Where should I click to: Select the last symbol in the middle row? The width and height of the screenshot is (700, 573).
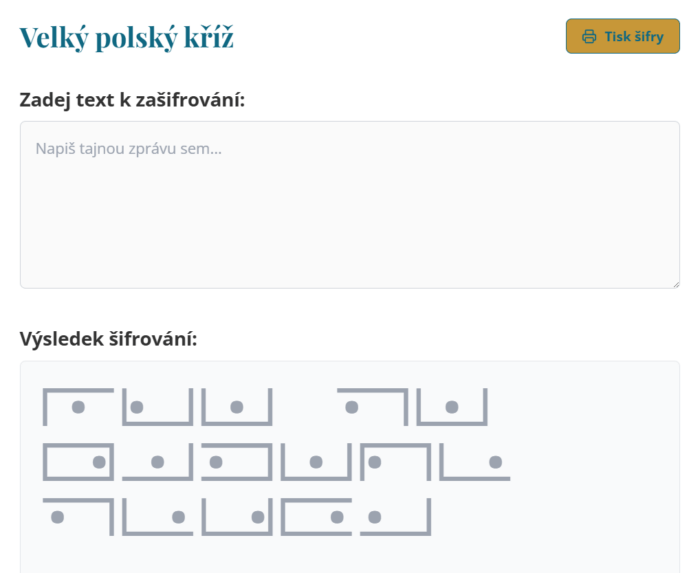pos(475,462)
